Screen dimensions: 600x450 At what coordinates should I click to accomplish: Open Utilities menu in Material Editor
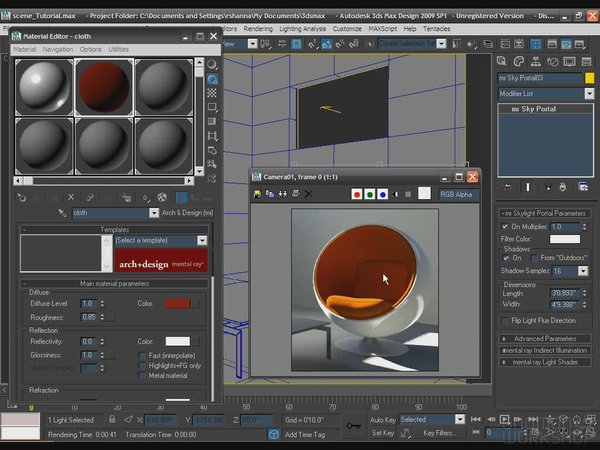tap(118, 49)
